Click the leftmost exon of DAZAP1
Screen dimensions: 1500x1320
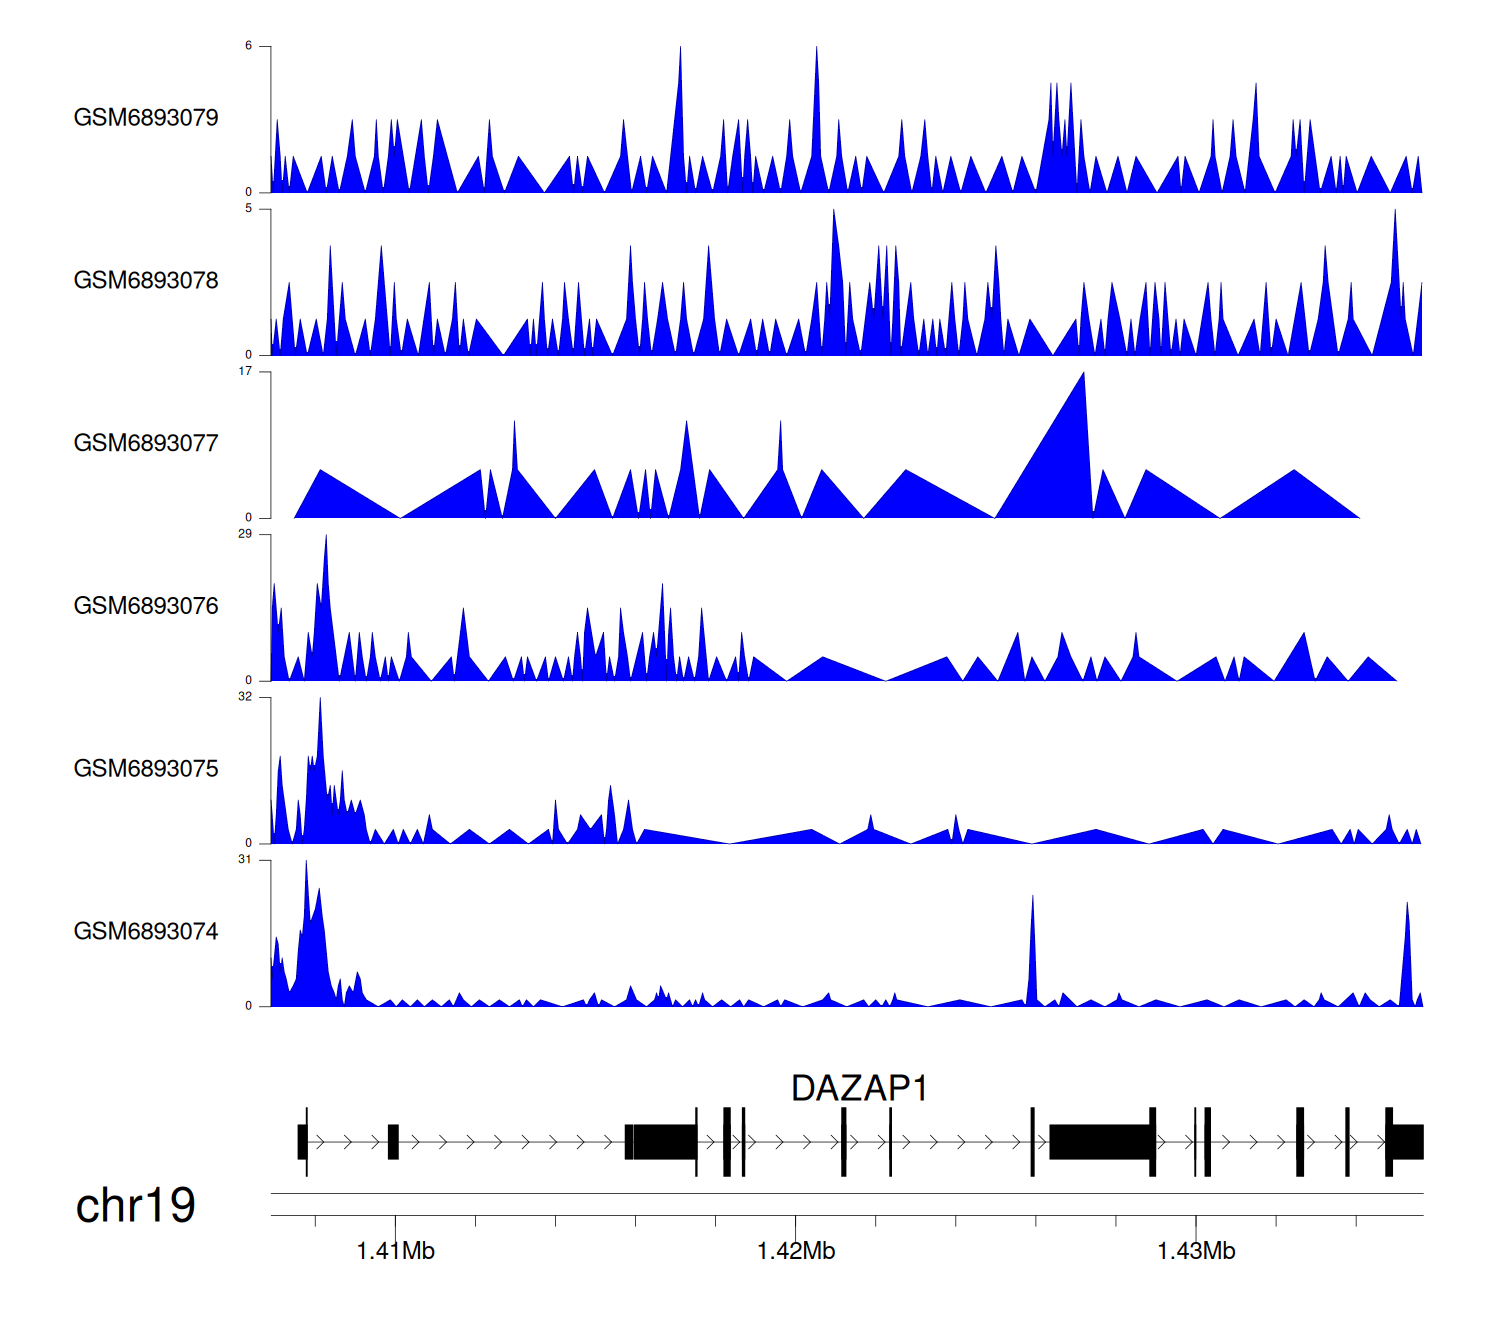click(302, 1141)
